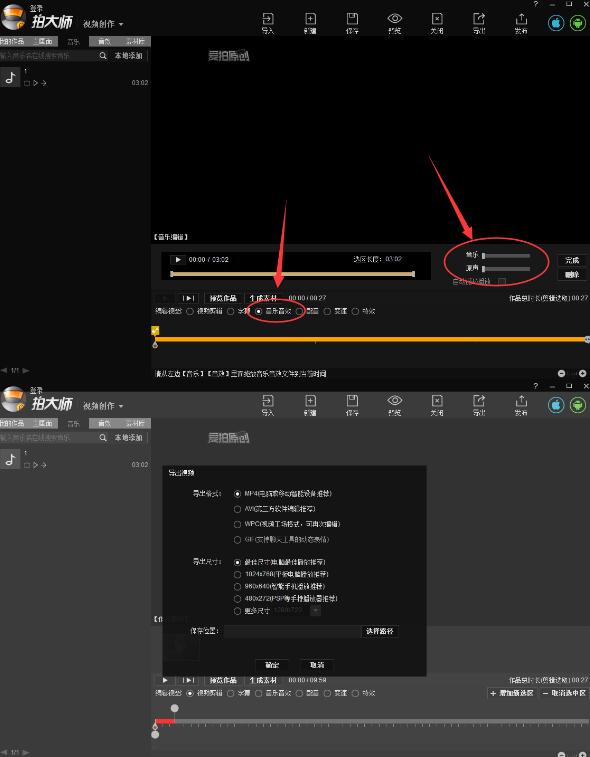The height and width of the screenshot is (757, 590).
Task: Click the 原声 volume slider
Action: 506,268
